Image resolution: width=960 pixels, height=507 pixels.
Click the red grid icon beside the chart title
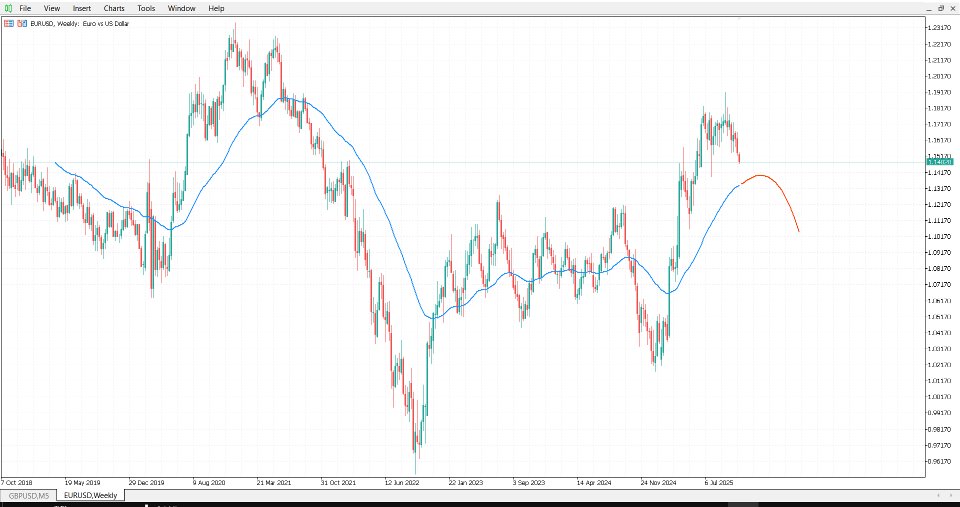click(9, 23)
